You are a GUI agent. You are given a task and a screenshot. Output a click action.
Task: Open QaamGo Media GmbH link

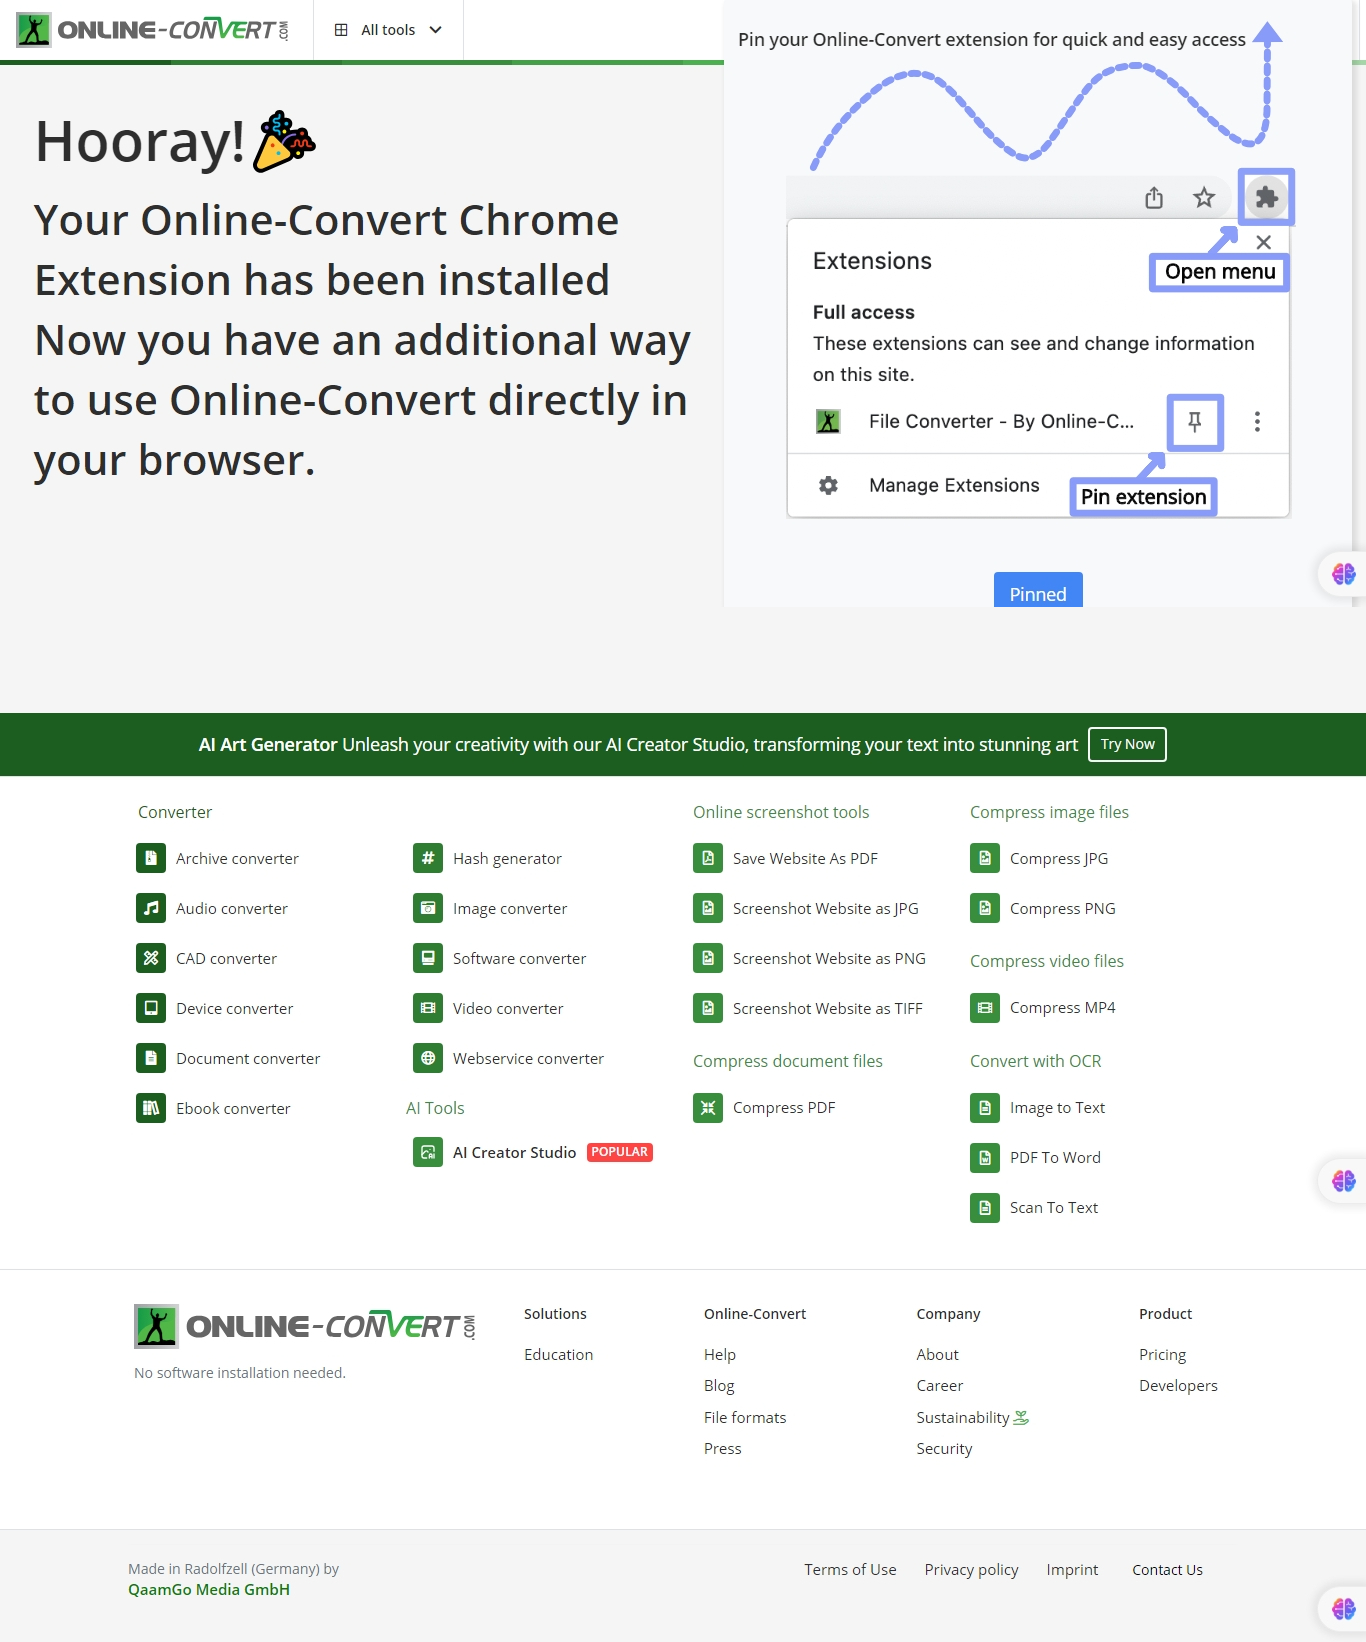coord(209,1590)
